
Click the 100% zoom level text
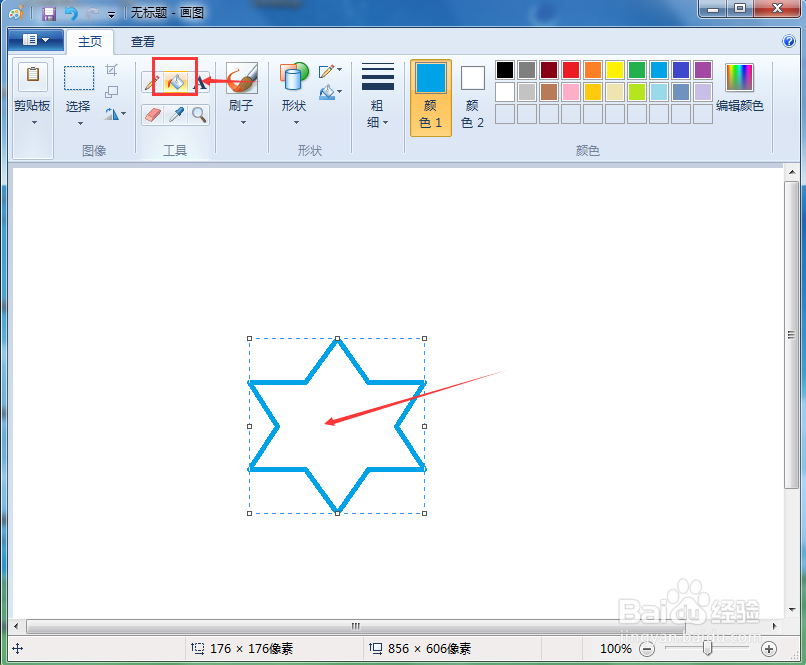tap(616, 649)
